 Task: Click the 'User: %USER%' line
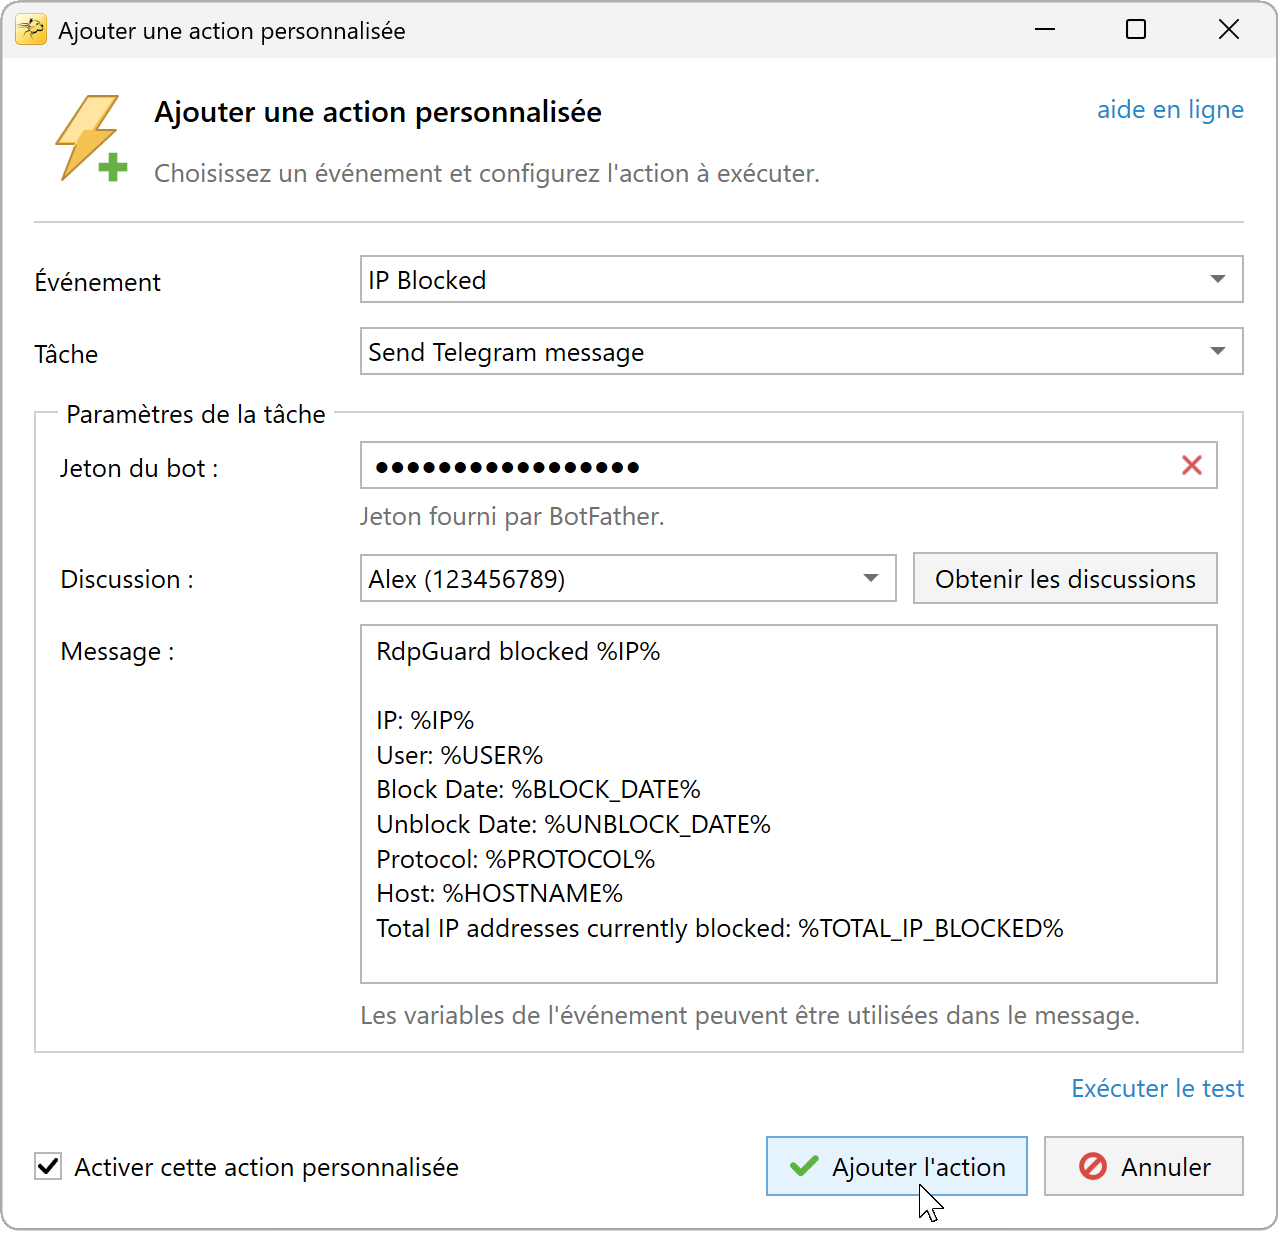point(459,755)
